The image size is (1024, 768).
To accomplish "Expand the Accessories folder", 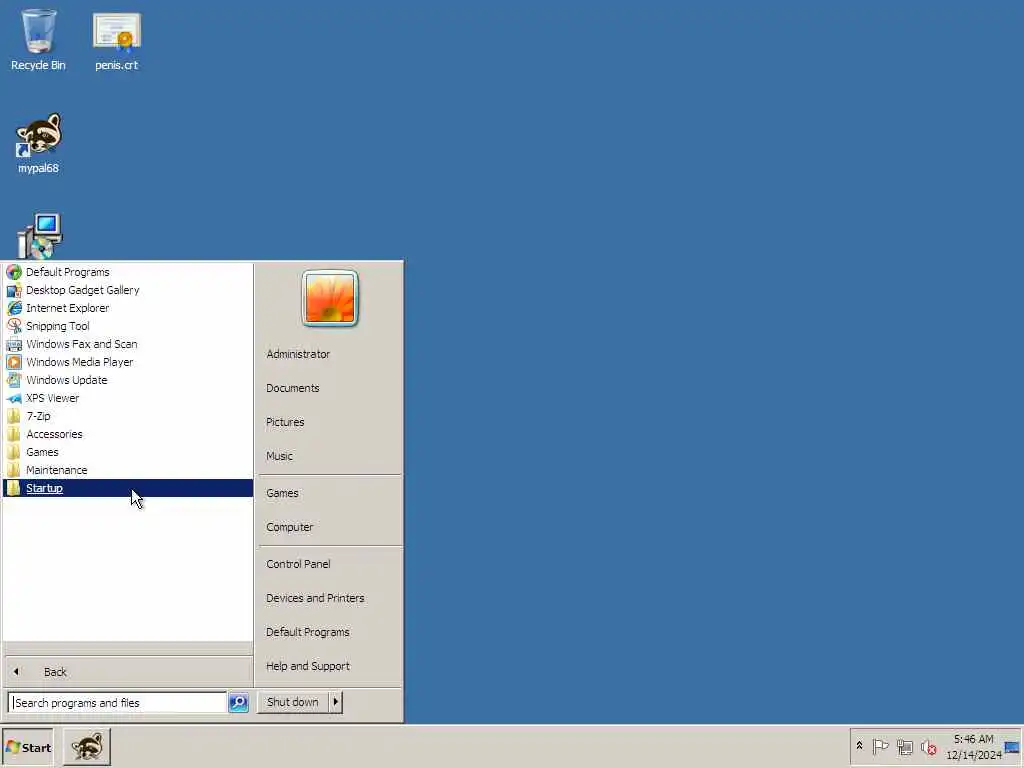I will point(128,434).
